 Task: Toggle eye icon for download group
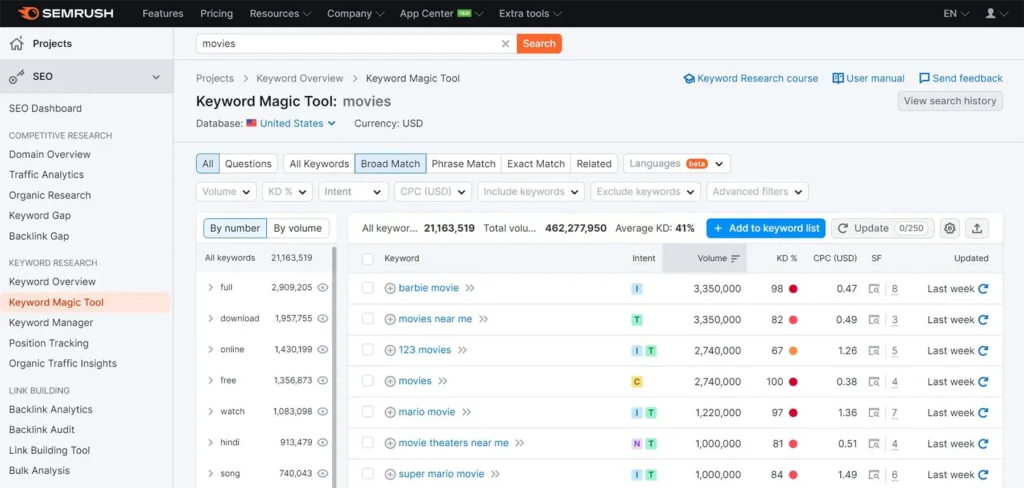[x=323, y=319]
